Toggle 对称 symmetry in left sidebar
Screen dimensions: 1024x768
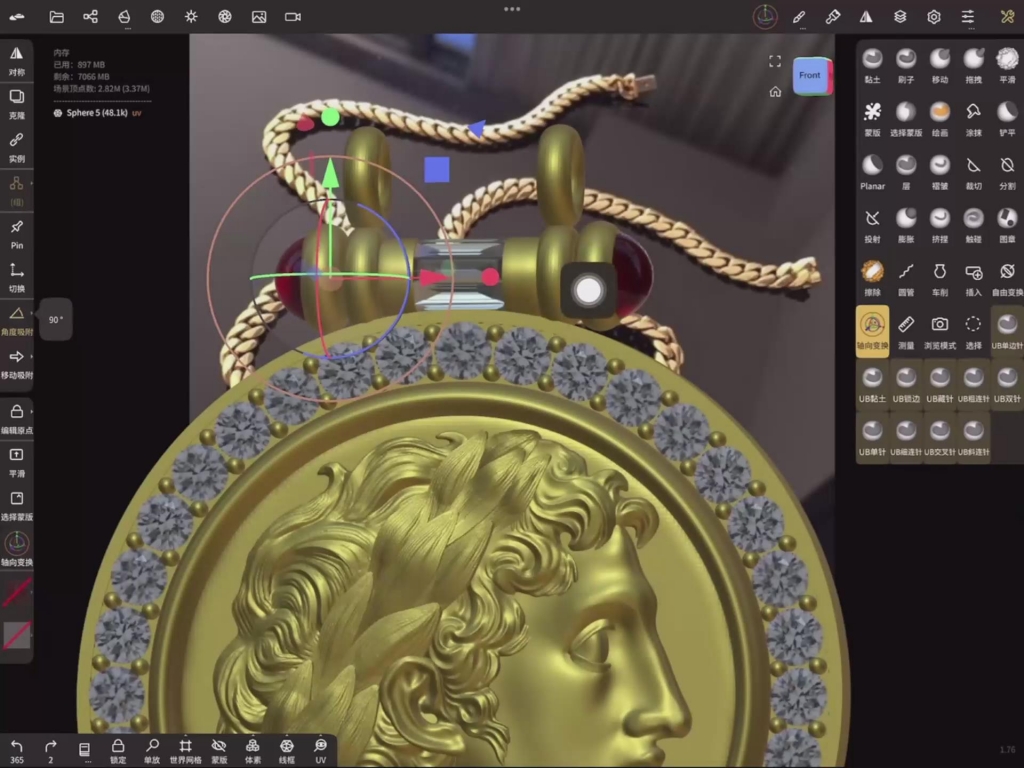(17, 61)
